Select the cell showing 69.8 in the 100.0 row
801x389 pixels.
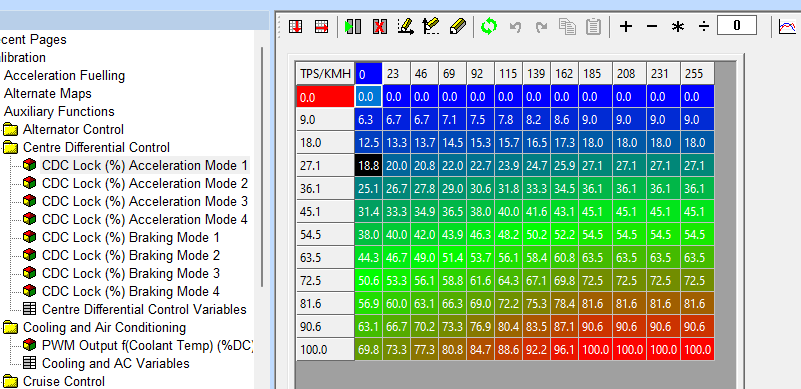pos(368,350)
